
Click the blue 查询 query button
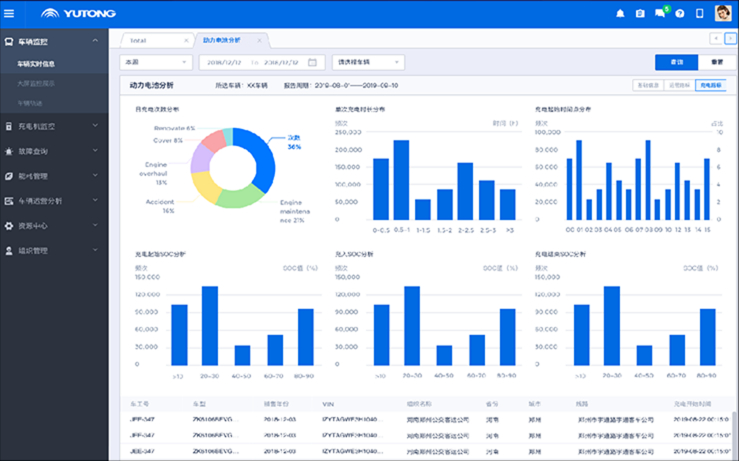[x=676, y=62]
